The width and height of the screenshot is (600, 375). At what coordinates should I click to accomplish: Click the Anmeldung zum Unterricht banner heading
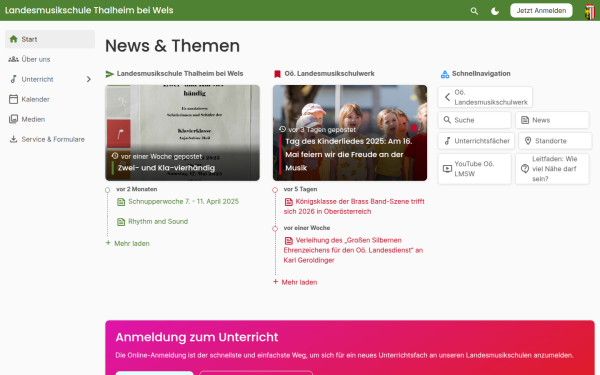(197, 337)
